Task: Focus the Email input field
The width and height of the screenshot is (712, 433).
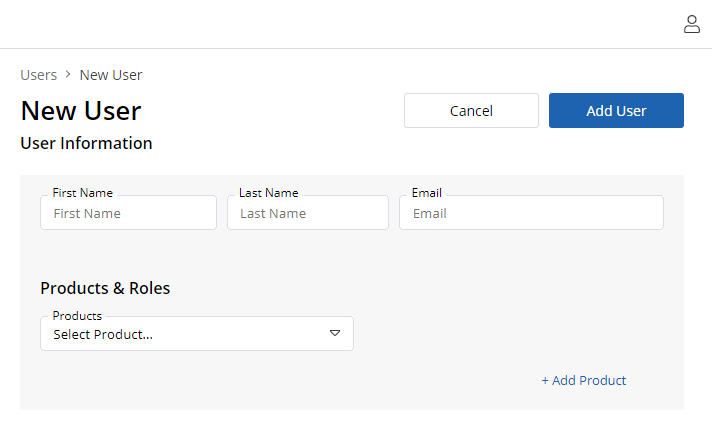Action: [x=531, y=213]
